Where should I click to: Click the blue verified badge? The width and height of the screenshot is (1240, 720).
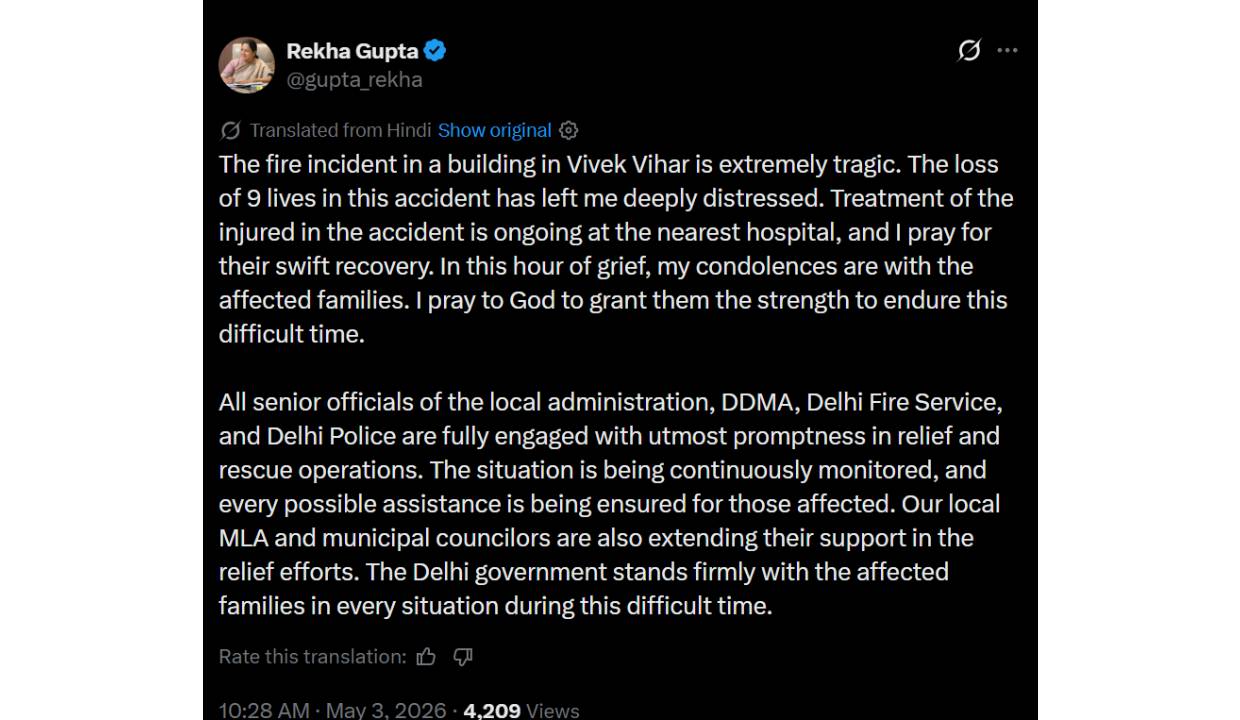click(x=435, y=50)
